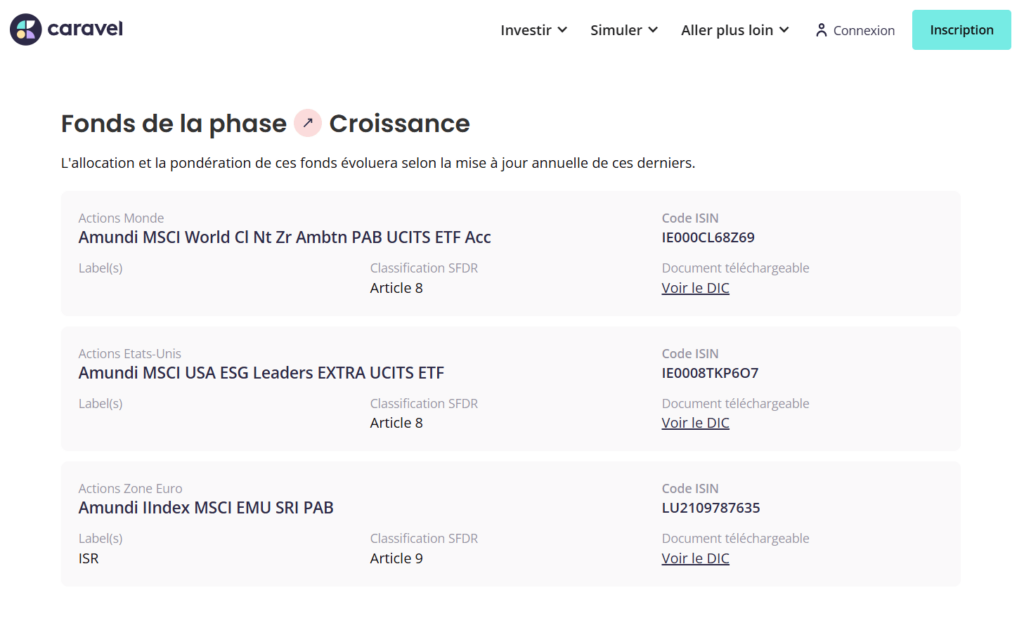Click the caravel wordmark text
Screen dimensions: 1024x623
coord(85,29)
